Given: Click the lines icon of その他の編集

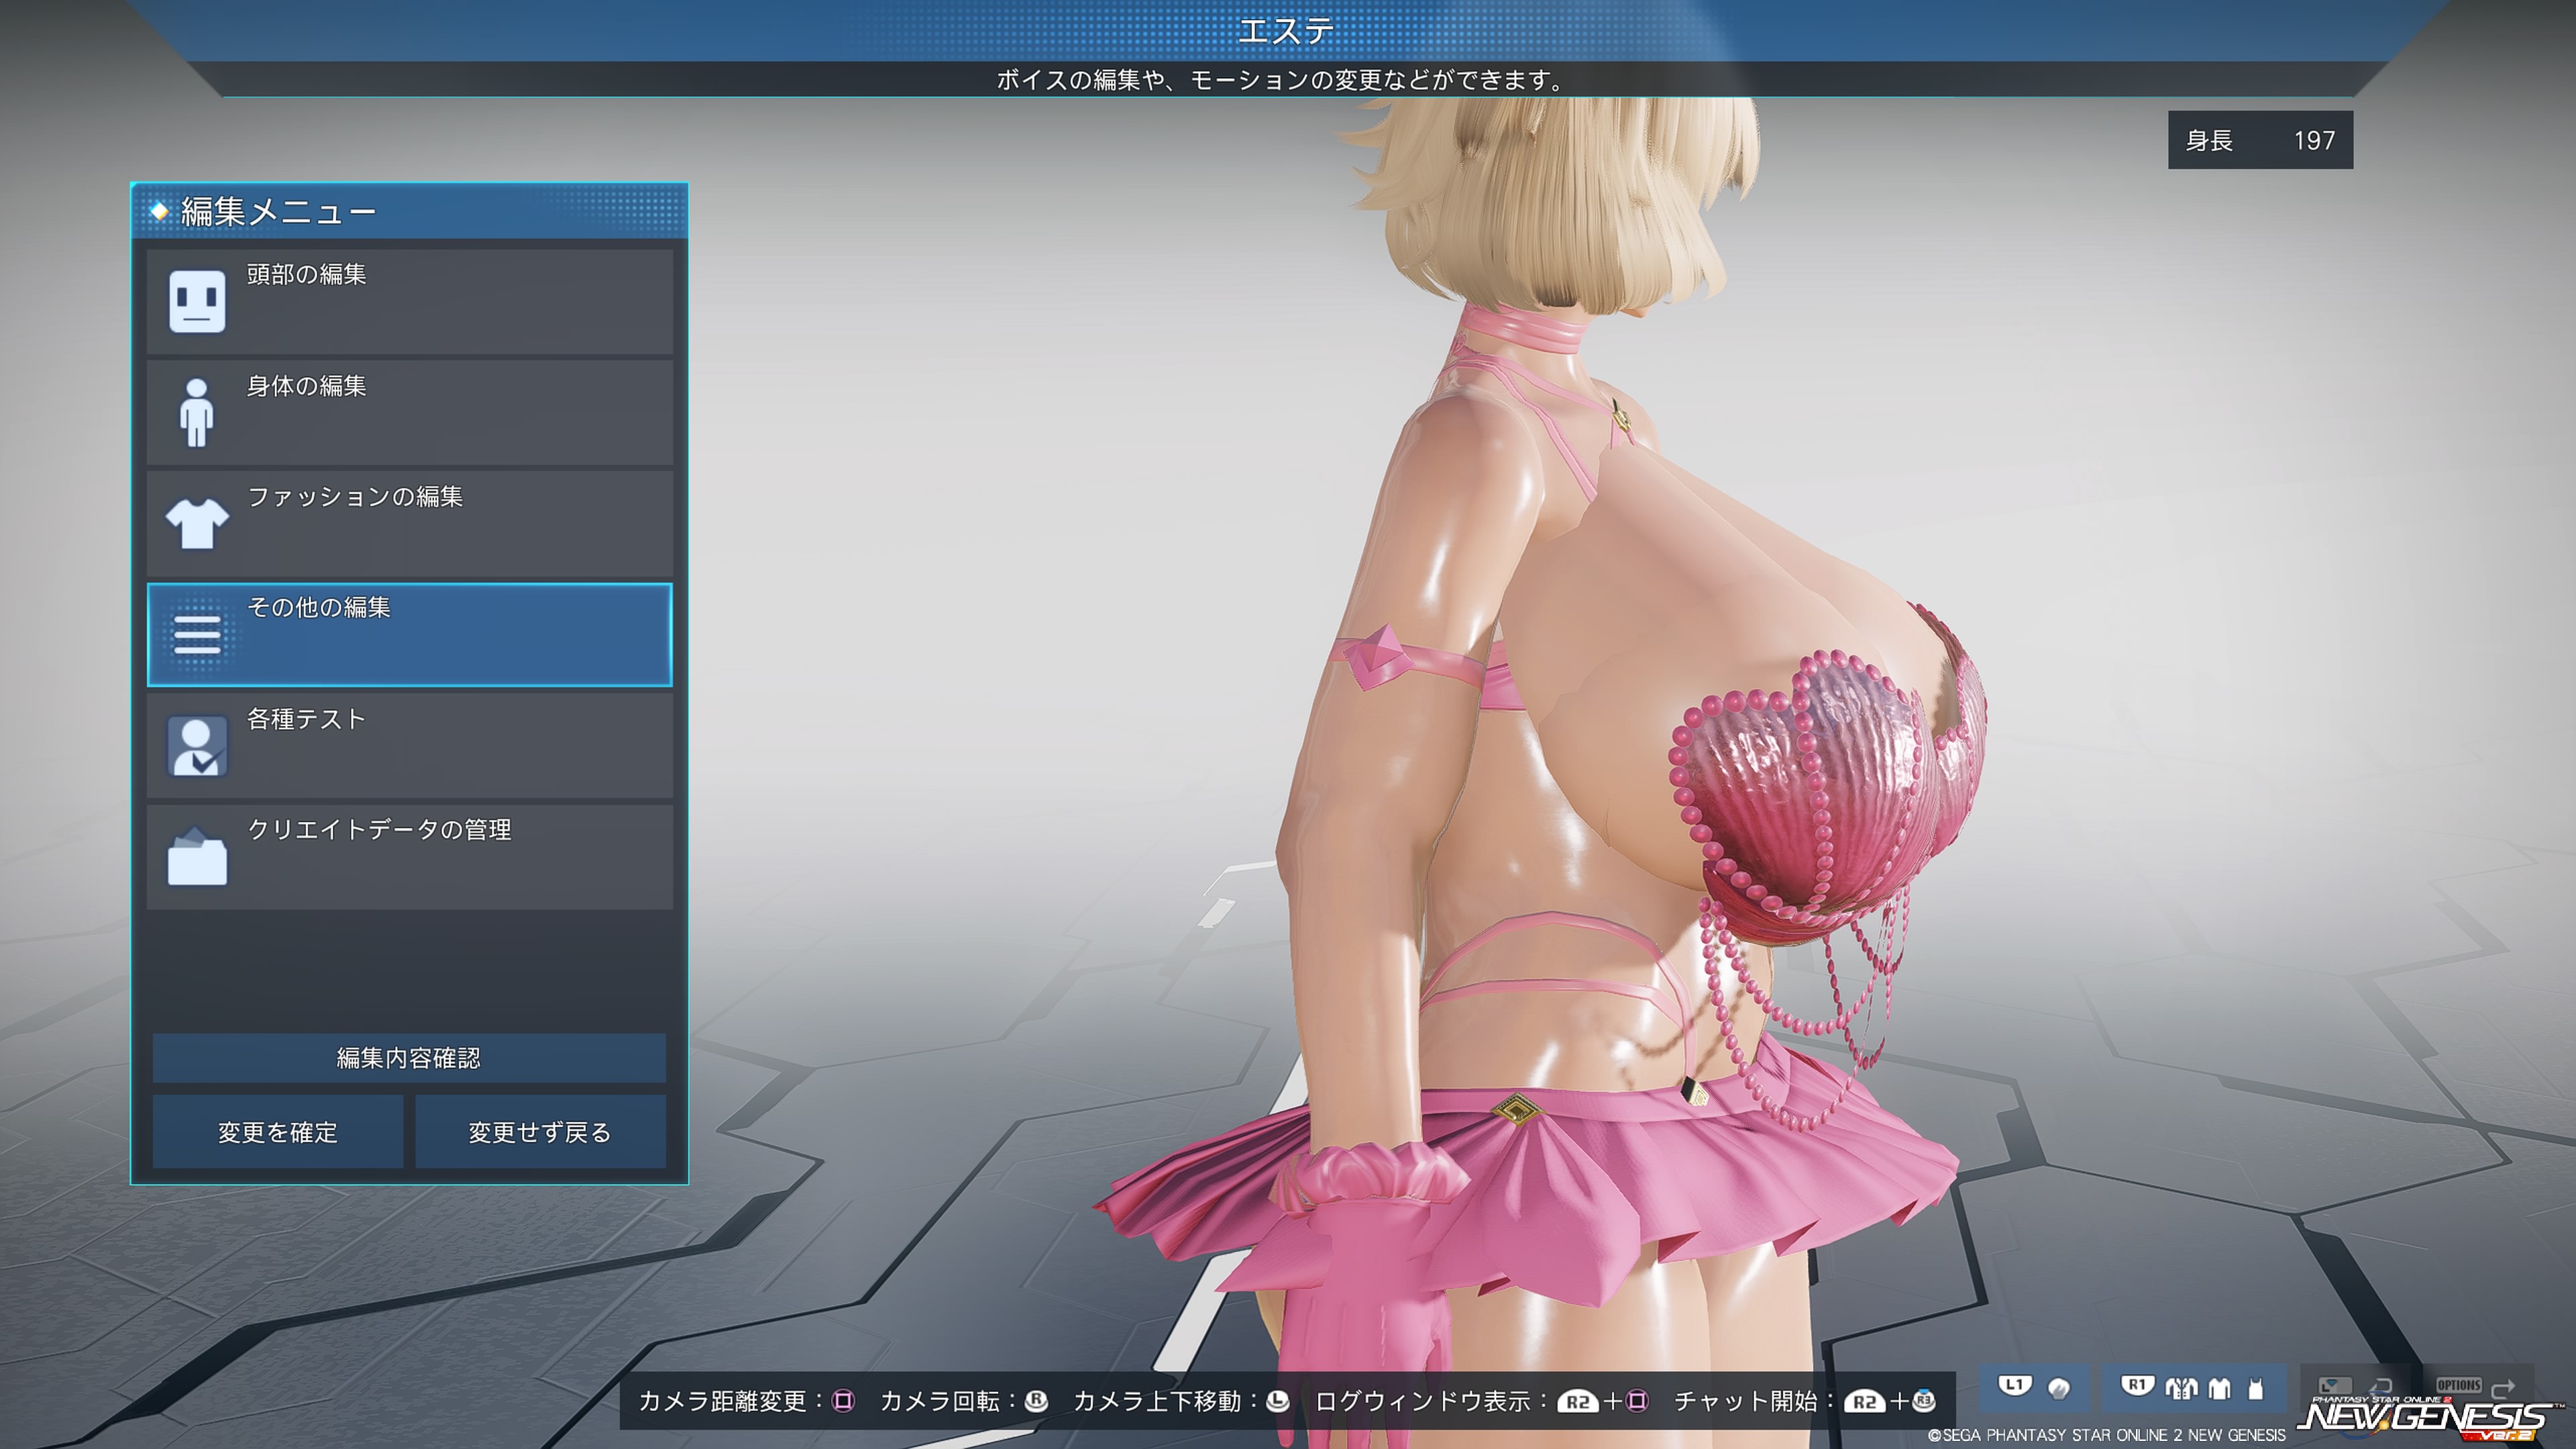Looking at the screenshot, I should coord(197,634).
